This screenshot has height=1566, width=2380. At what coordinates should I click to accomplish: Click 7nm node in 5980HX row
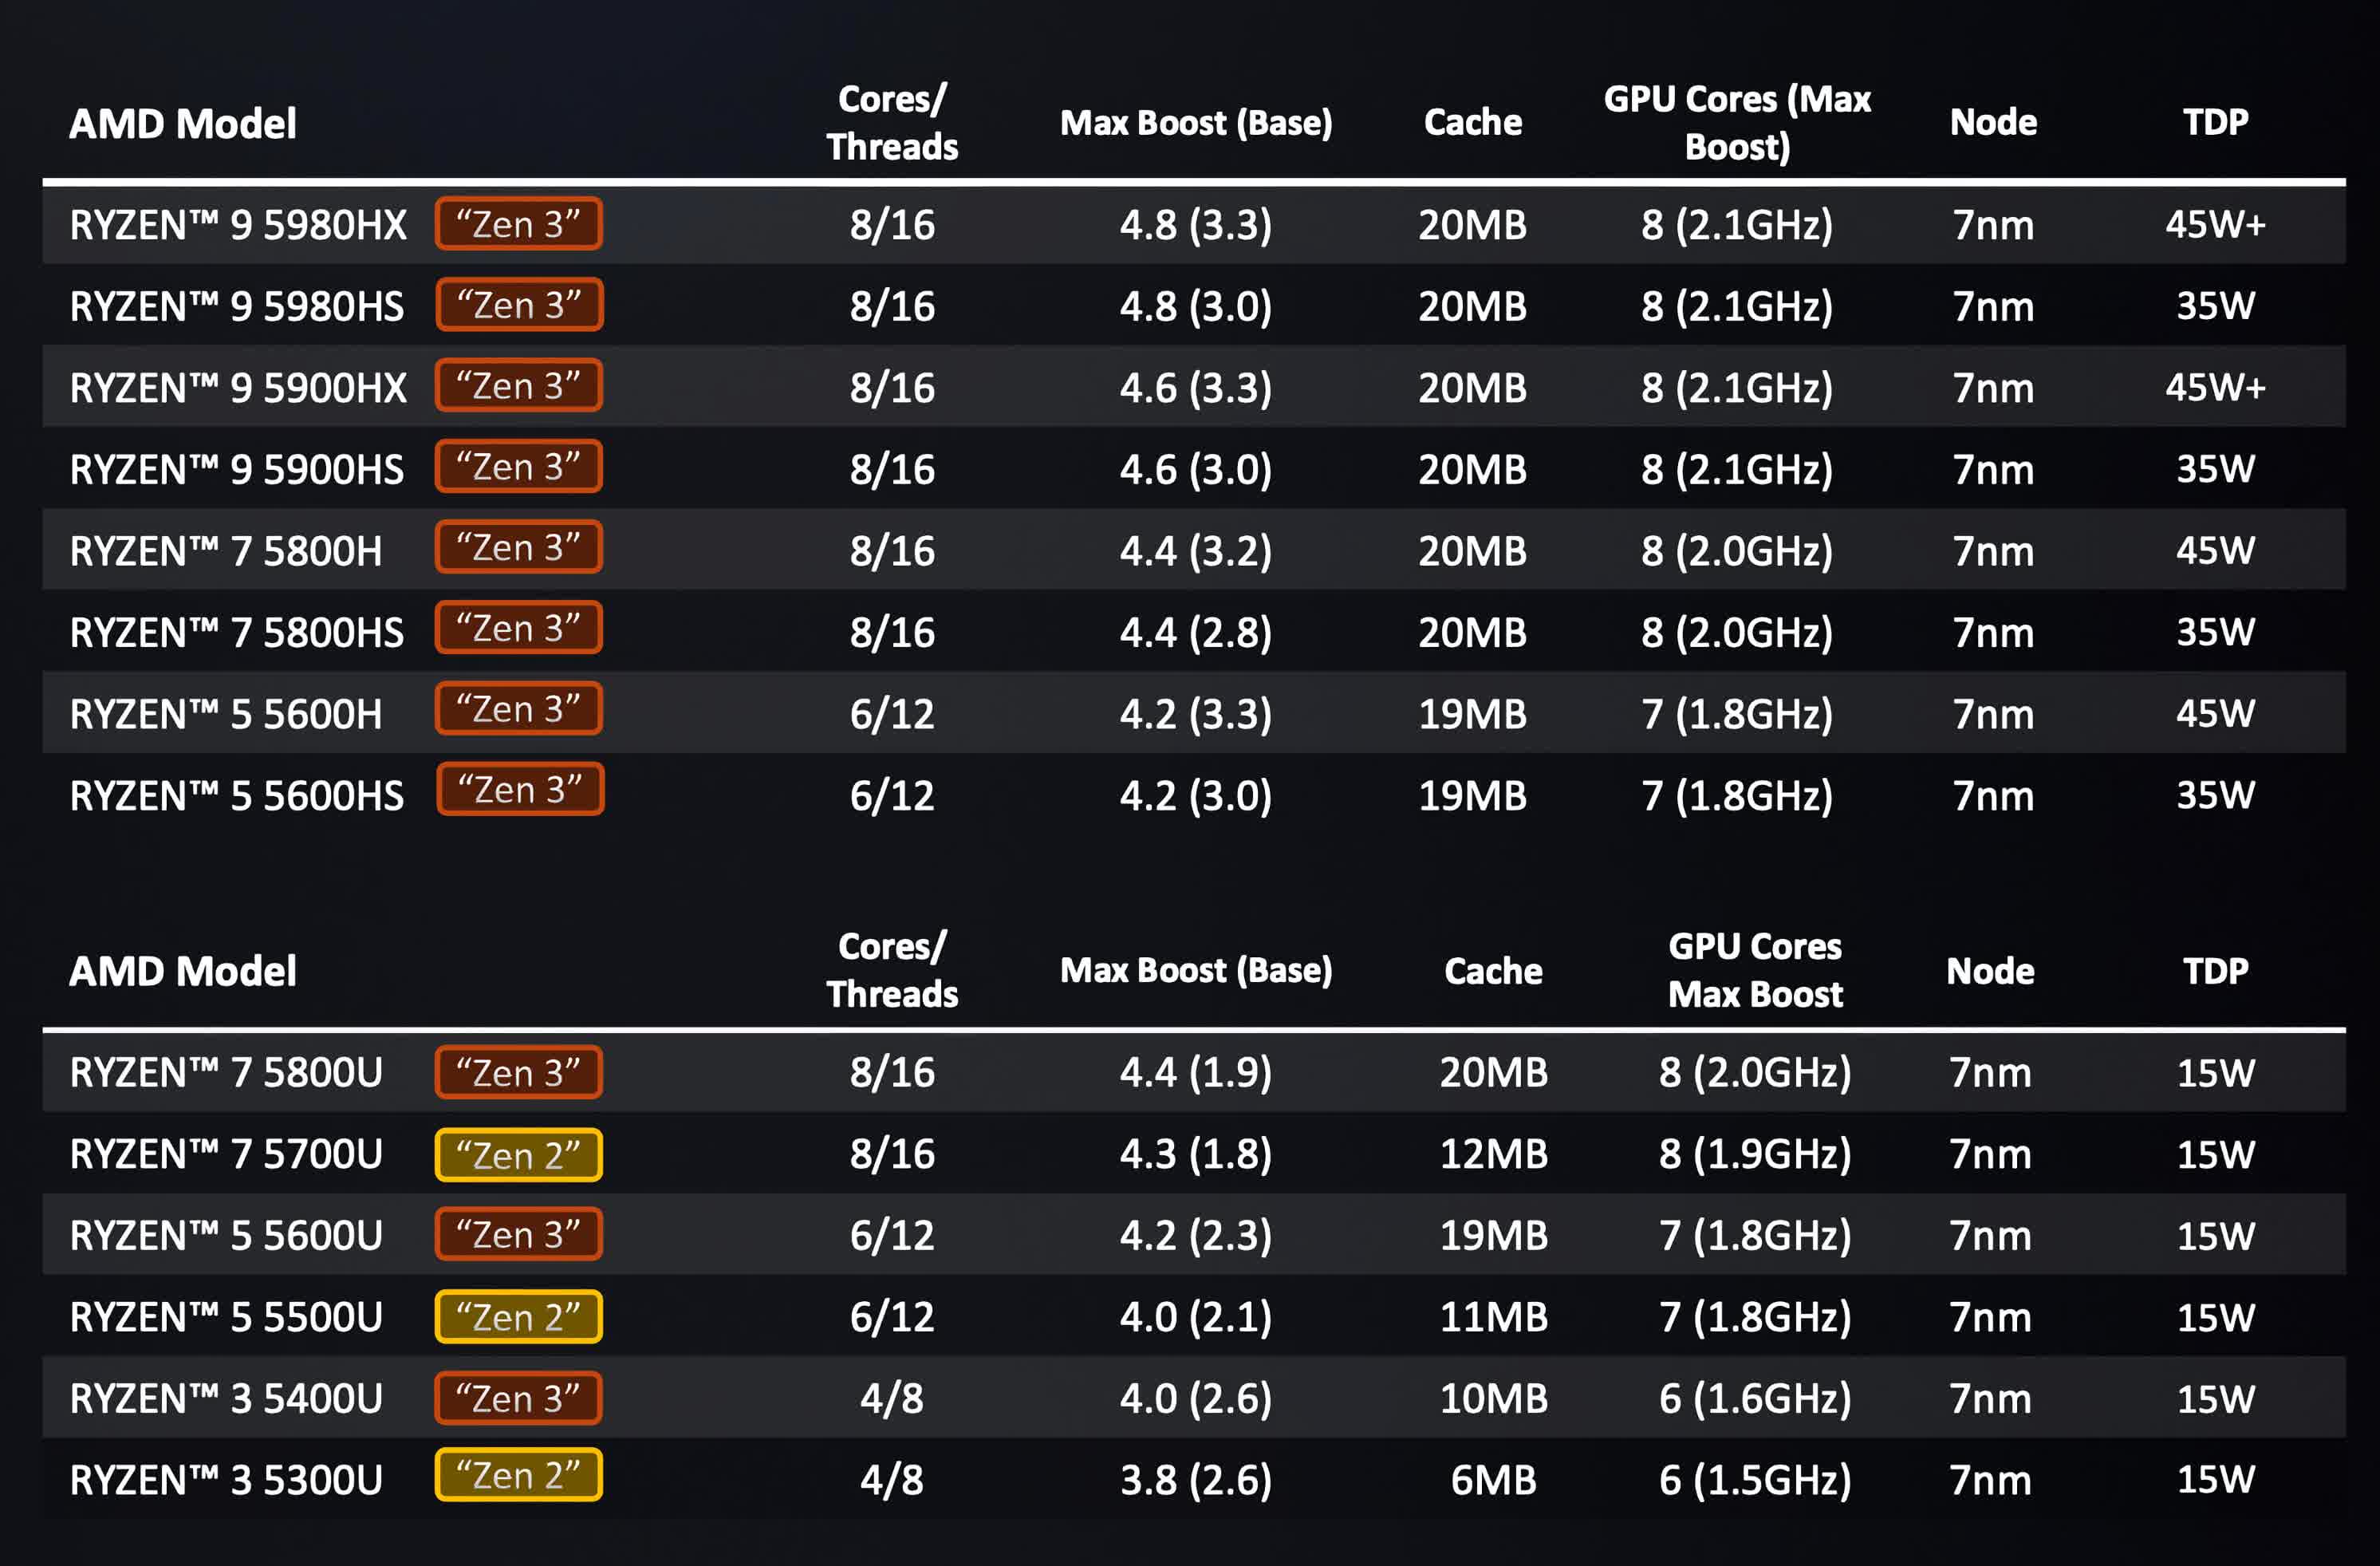coord(1993,226)
